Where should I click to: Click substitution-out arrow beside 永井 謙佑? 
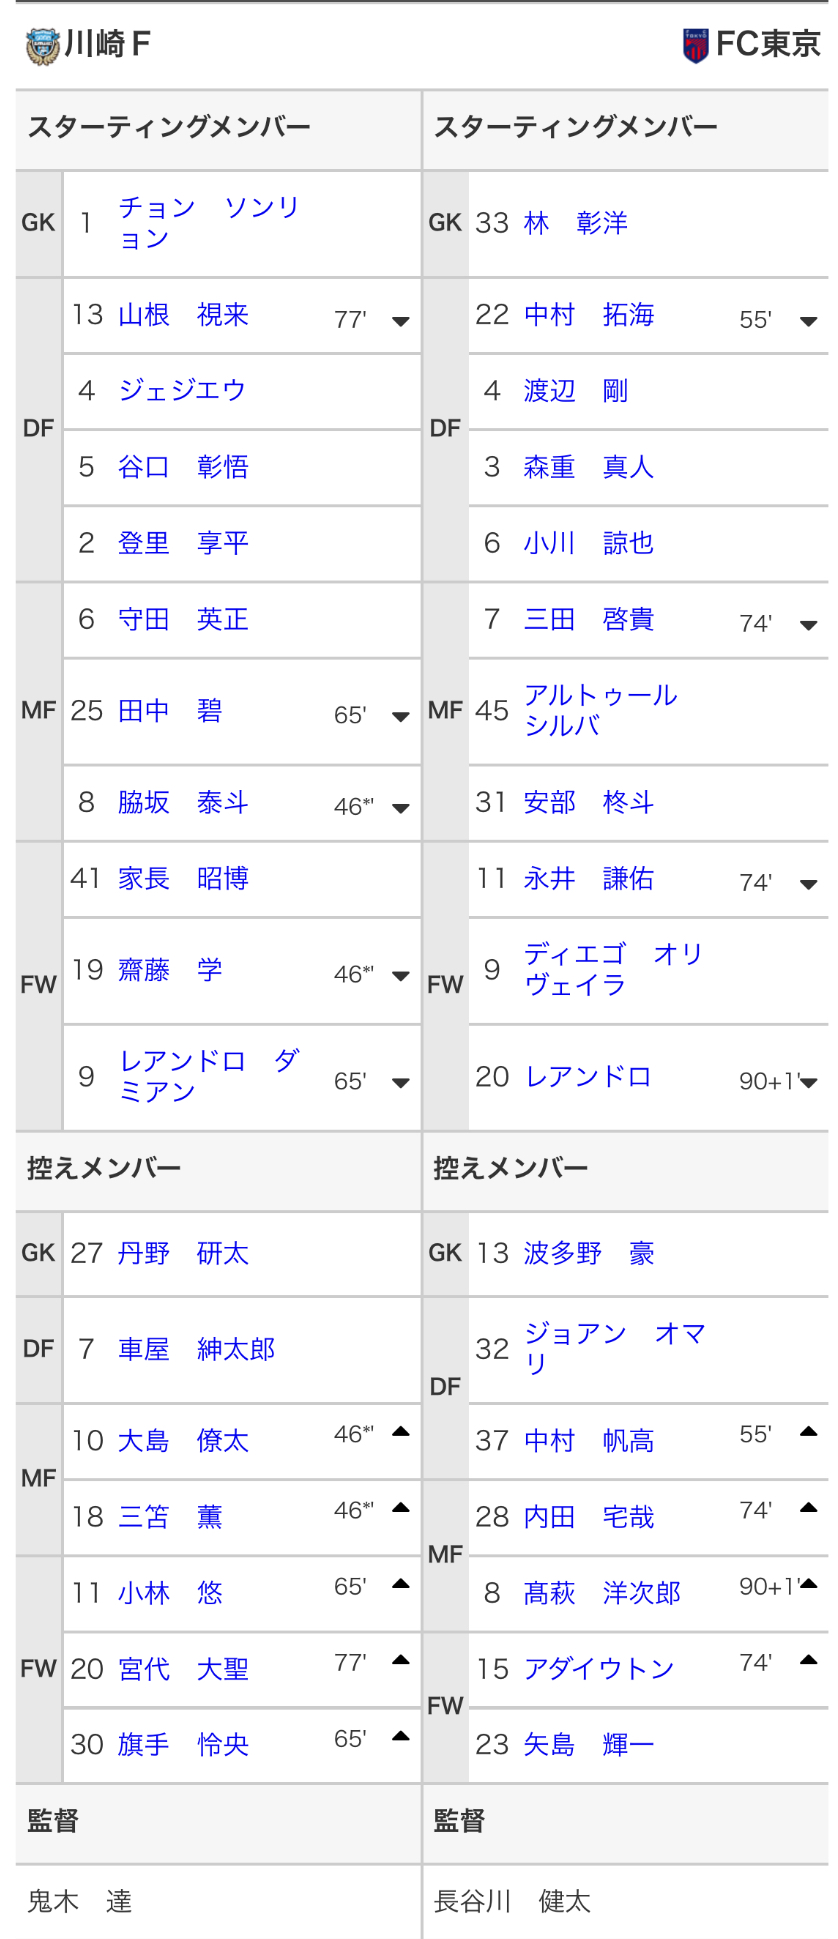pos(808,884)
